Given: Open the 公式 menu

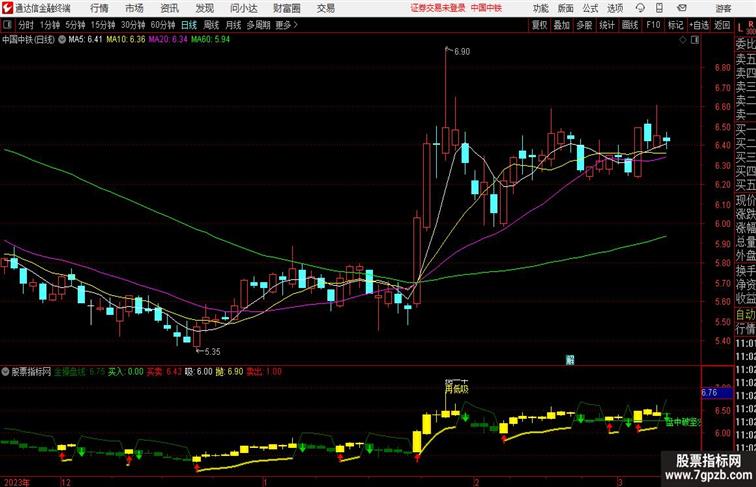Looking at the screenshot, I should (590, 8).
